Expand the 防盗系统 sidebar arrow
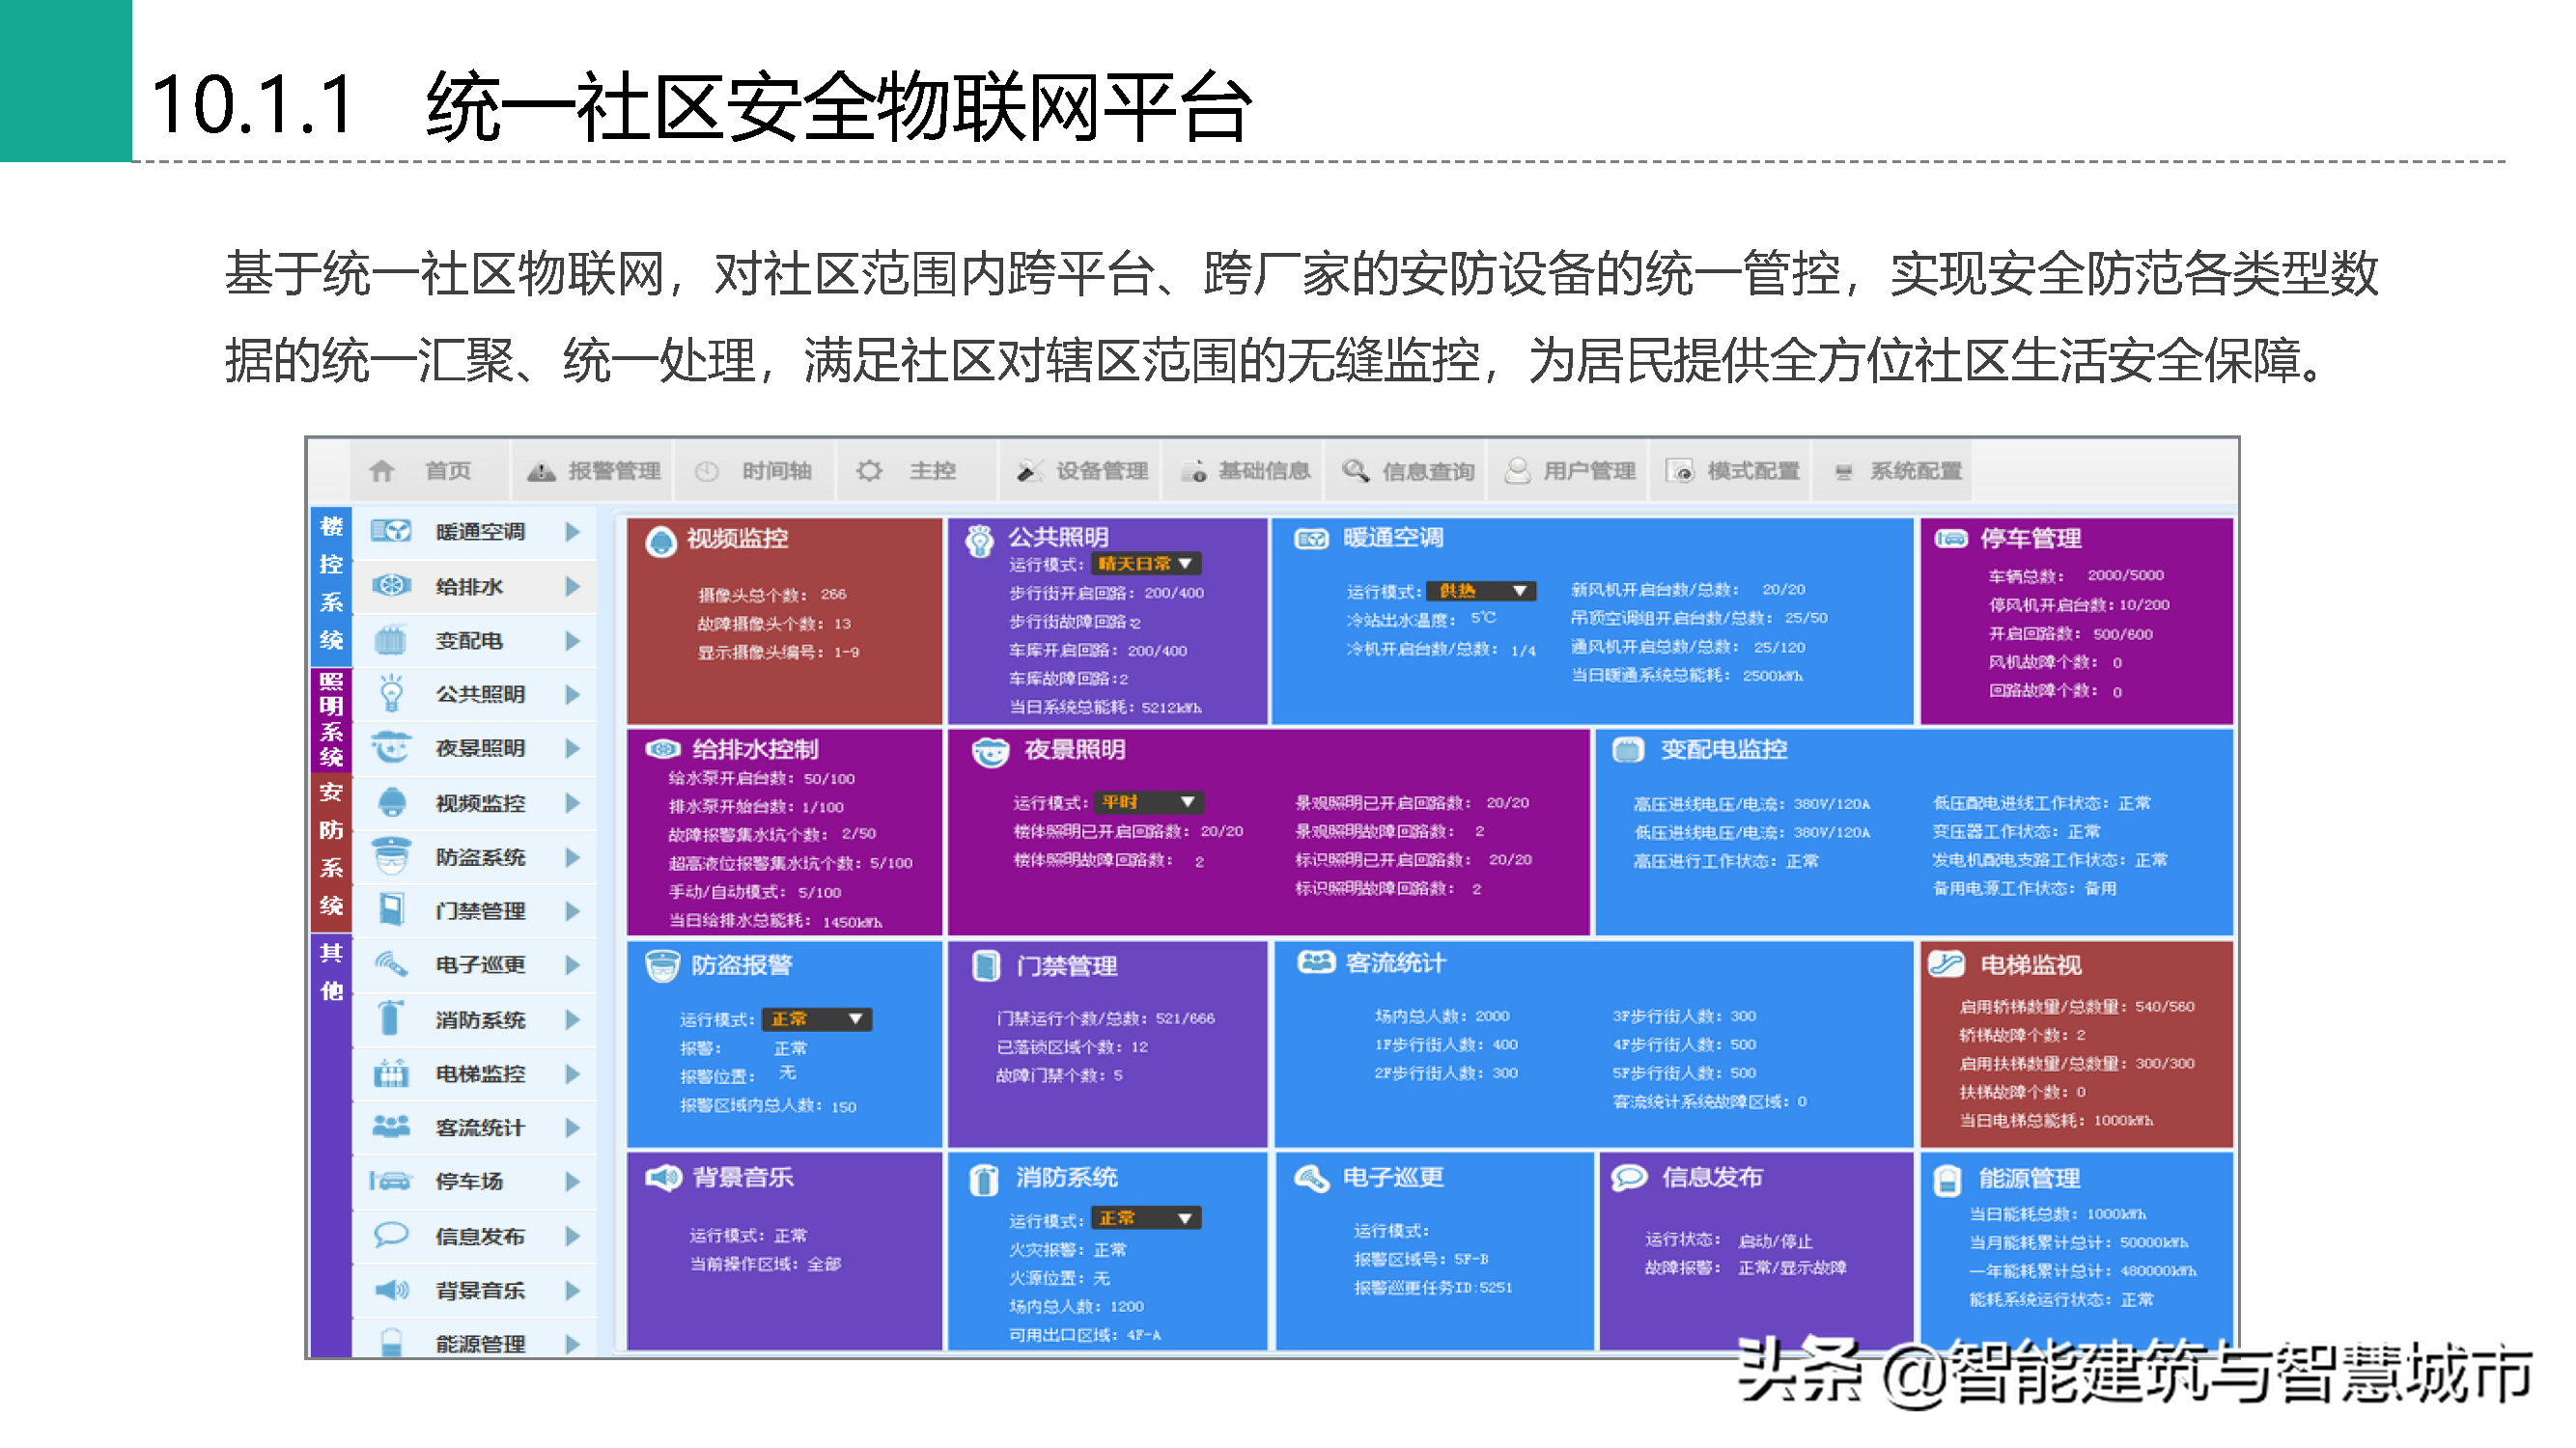This screenshot has height=1448, width=2576. tap(572, 857)
